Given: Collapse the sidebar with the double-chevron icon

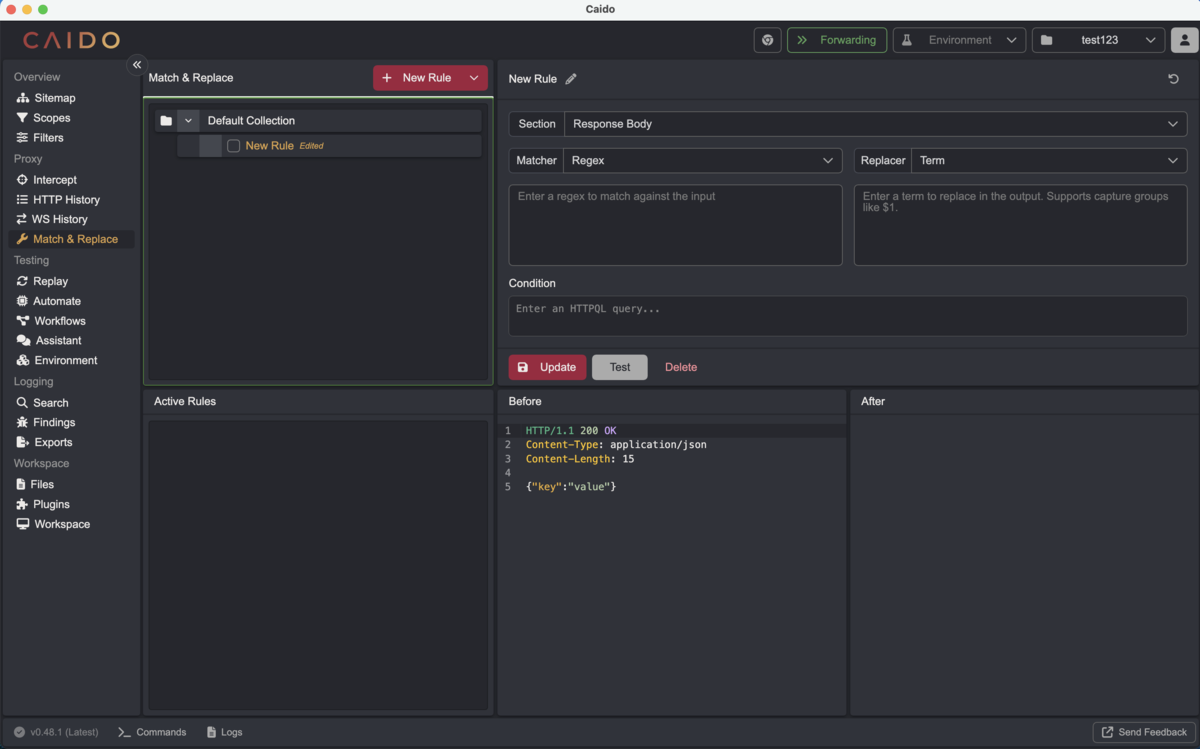Looking at the screenshot, I should click(137, 64).
